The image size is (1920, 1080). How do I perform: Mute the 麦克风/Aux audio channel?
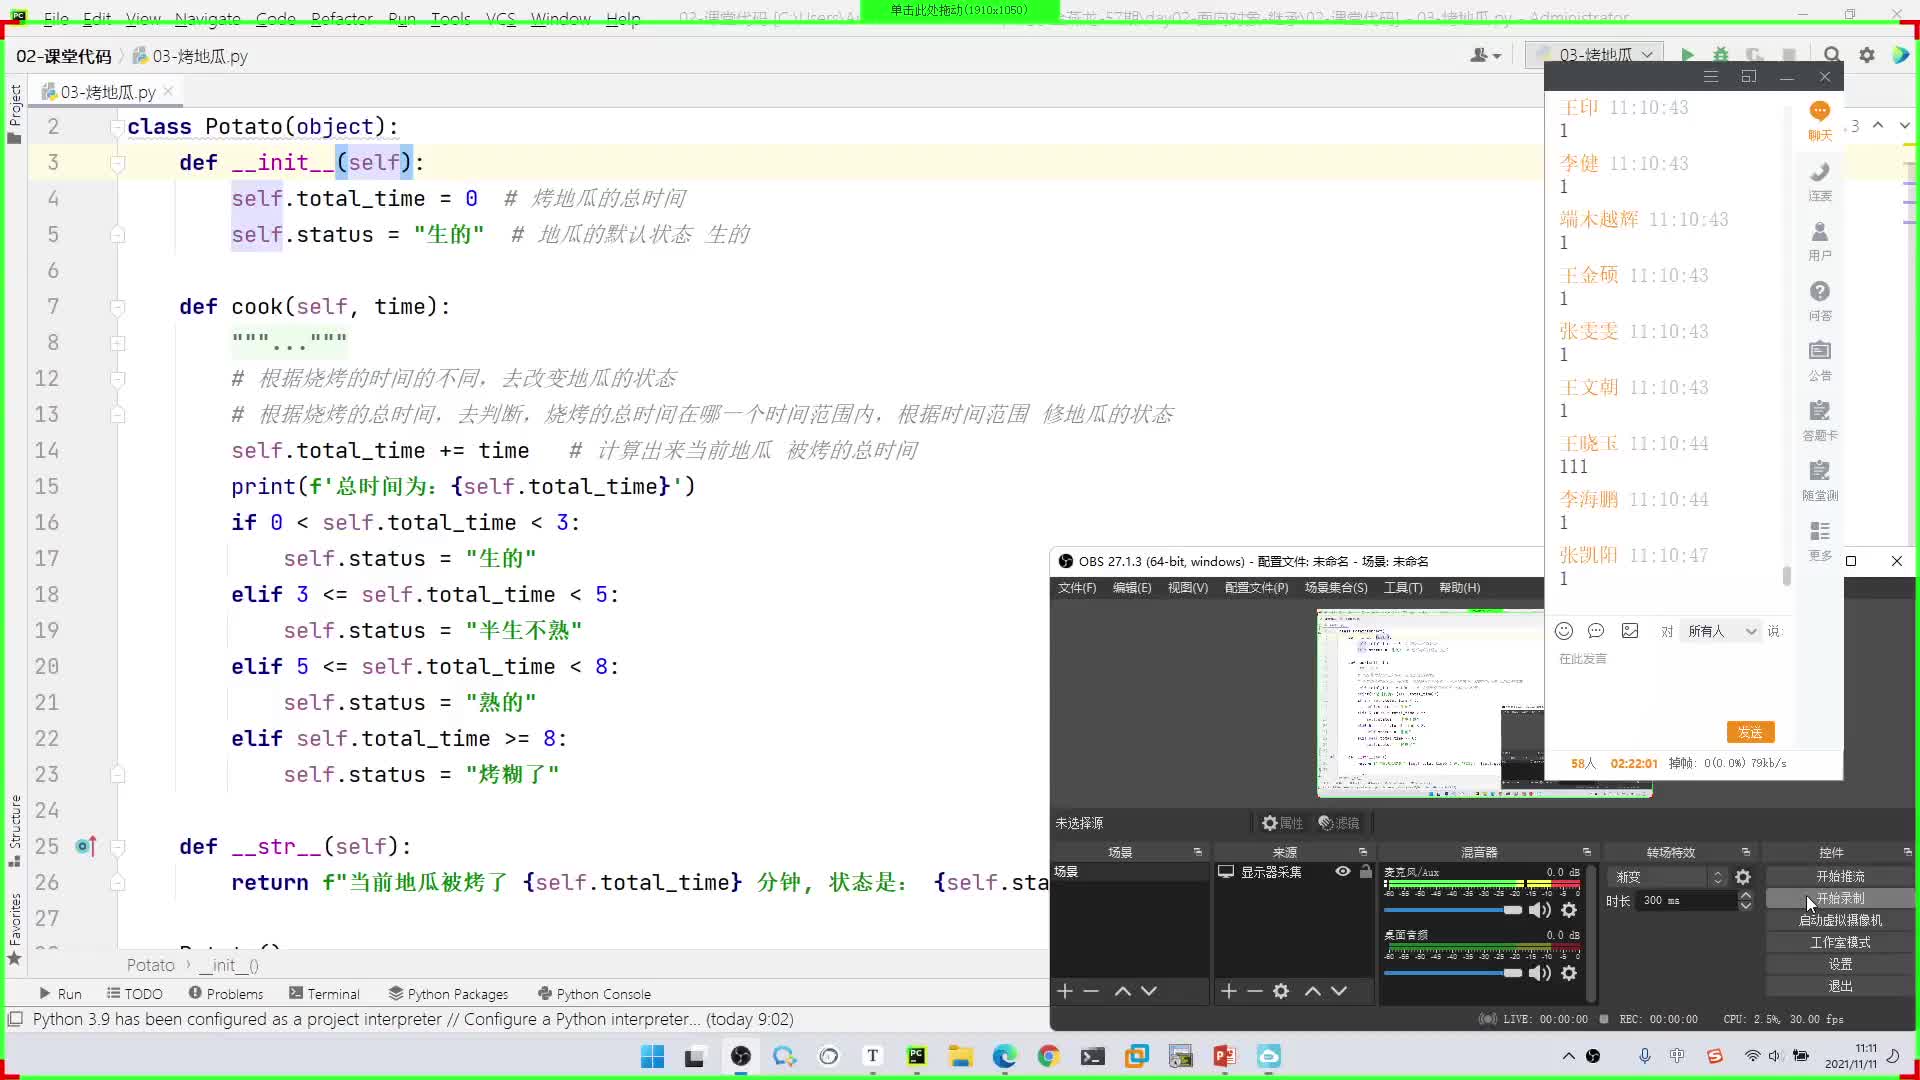1540,910
